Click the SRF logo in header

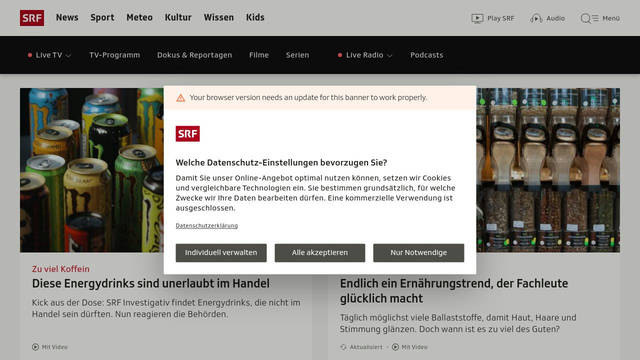click(x=32, y=18)
